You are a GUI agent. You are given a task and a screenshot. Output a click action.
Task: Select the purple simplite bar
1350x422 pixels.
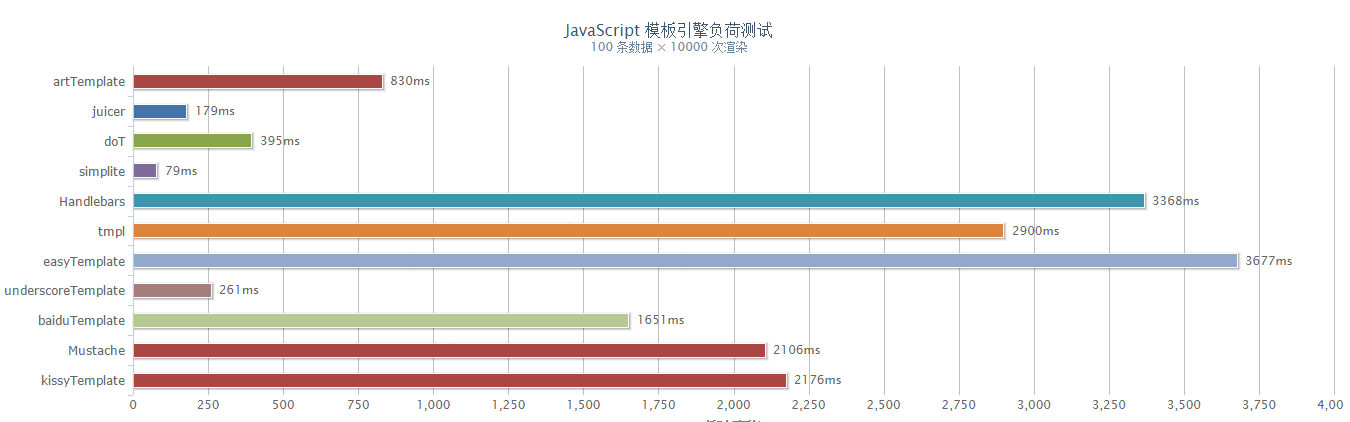[144, 171]
